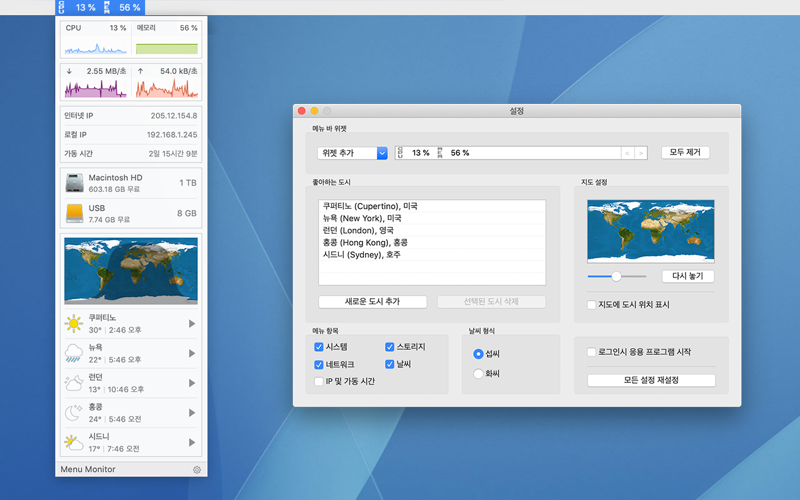Click the CPU widget in the settings widget strip
This screenshot has height=500, width=800.
(x=414, y=153)
